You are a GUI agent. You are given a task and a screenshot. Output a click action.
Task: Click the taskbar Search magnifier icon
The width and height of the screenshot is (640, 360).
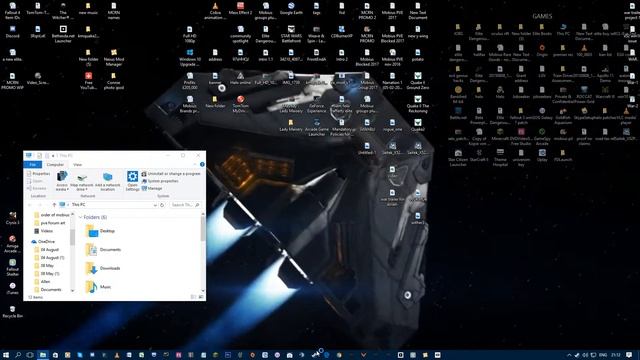[18, 355]
